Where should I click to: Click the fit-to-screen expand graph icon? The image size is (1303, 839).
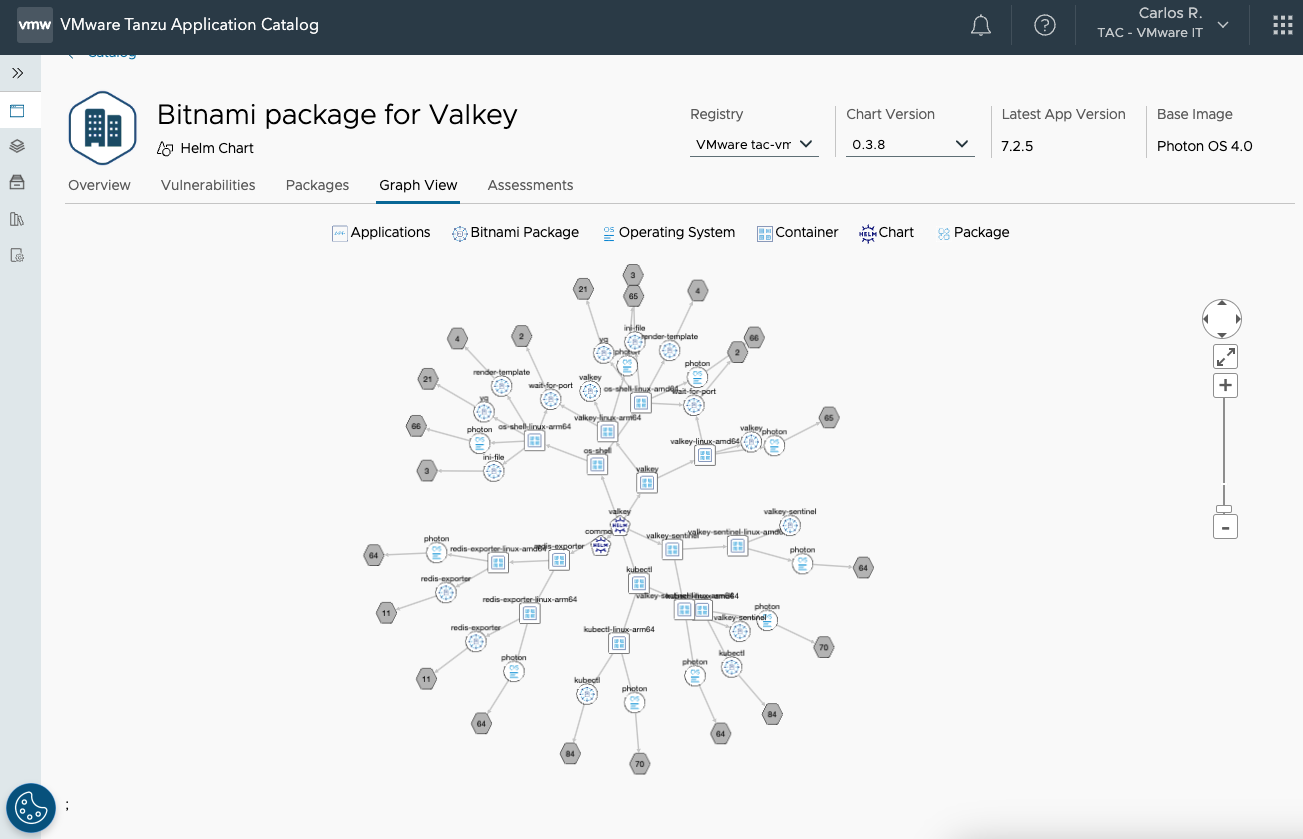1225,356
